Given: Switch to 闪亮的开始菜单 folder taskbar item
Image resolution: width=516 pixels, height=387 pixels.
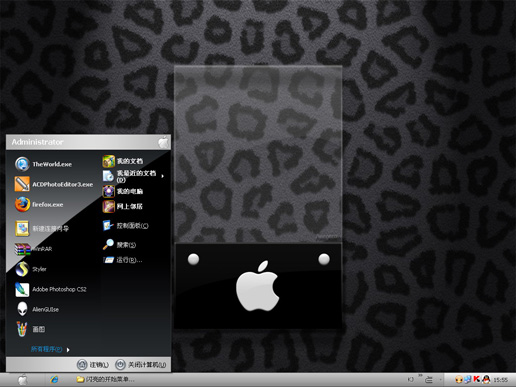Looking at the screenshot, I should 105,379.
